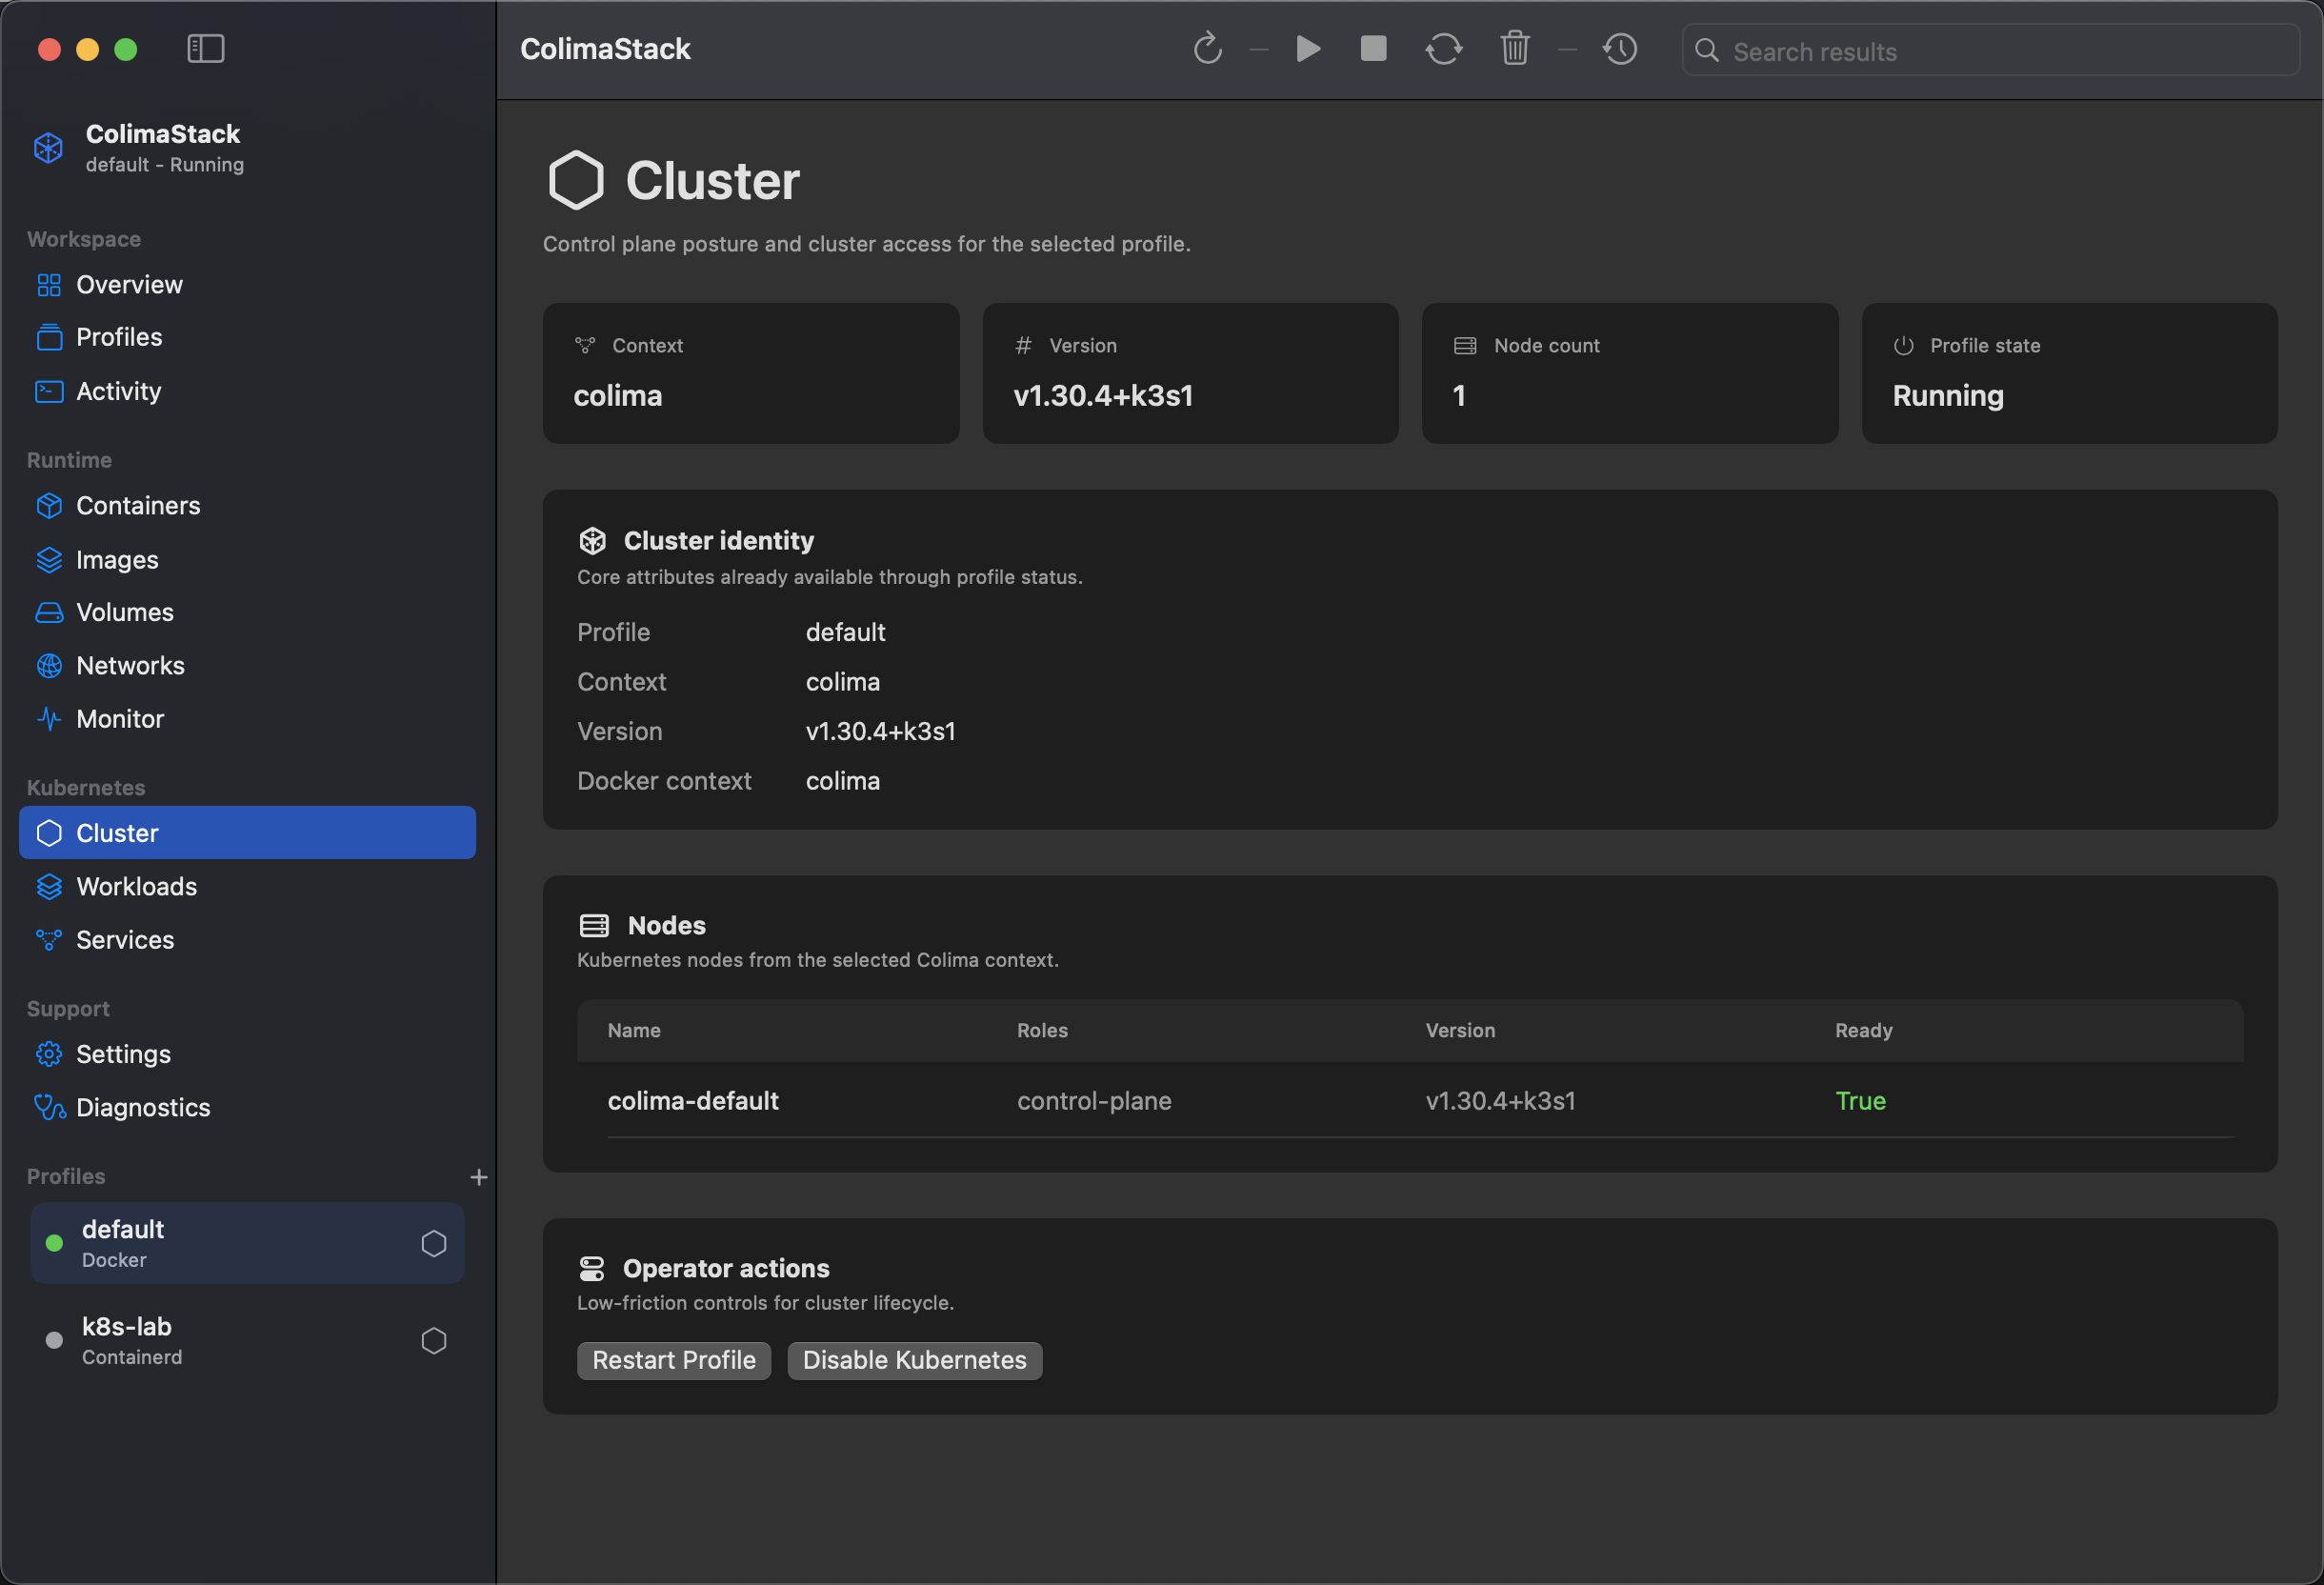Click the Version v1.30.4+k3s1 card
The width and height of the screenshot is (2324, 1585).
1190,373
